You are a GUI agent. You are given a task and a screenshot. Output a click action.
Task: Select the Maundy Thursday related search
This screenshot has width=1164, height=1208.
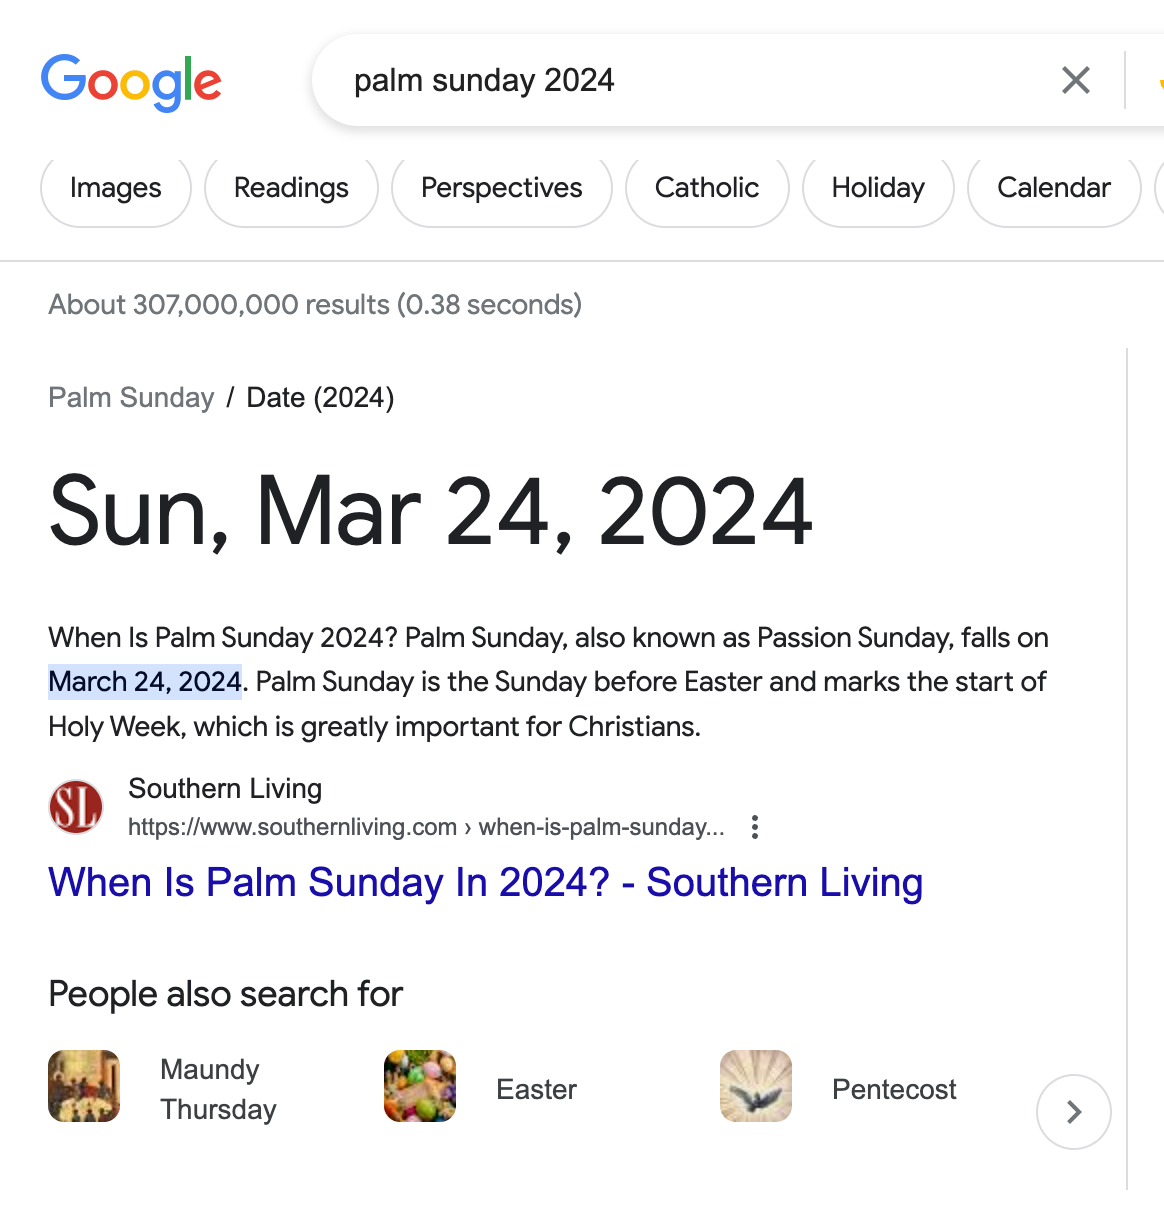[x=218, y=1089]
